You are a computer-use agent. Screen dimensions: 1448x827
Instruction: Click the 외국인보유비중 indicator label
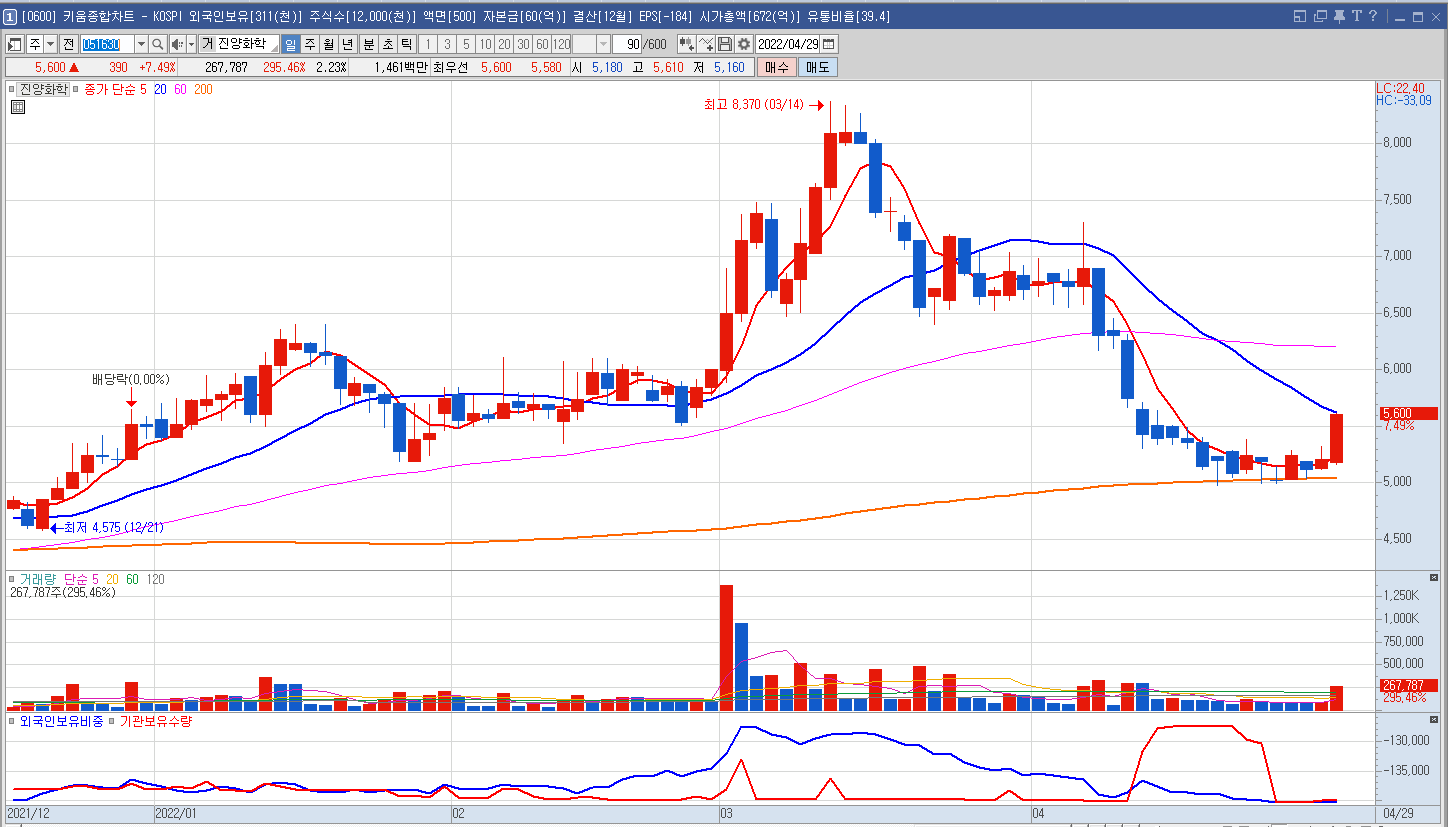[61, 720]
